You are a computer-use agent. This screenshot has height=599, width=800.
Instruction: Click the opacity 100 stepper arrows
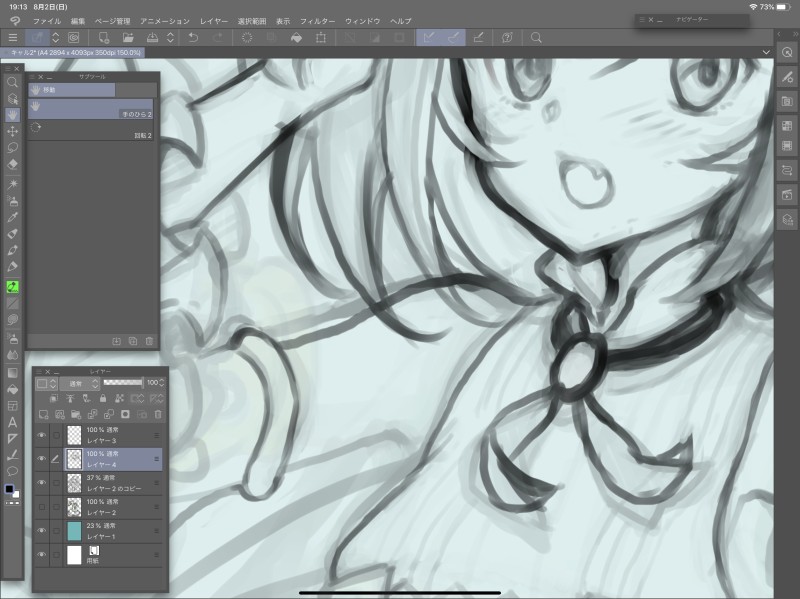pos(162,382)
